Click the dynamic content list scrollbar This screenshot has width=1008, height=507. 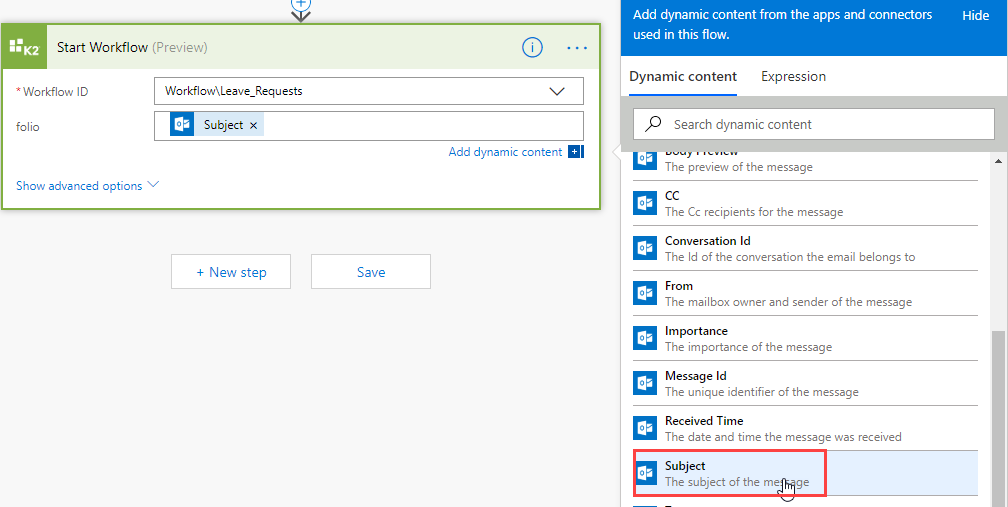click(x=999, y=400)
